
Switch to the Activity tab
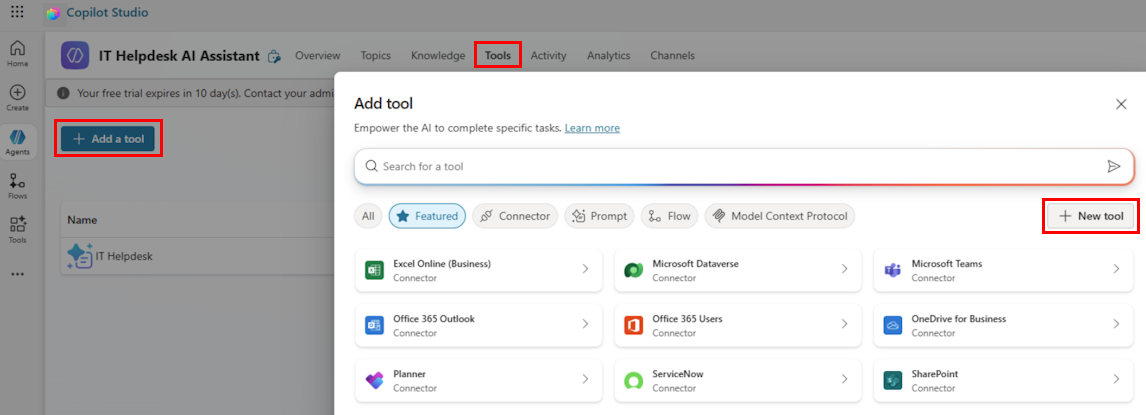pos(548,56)
